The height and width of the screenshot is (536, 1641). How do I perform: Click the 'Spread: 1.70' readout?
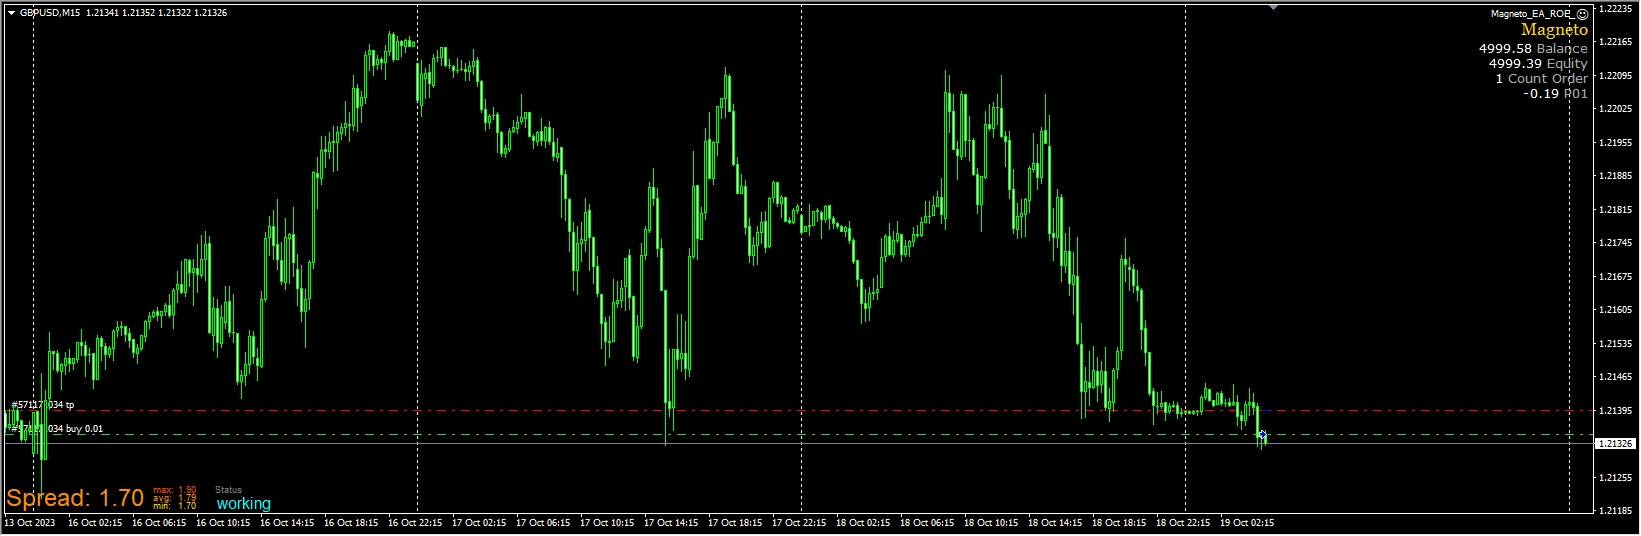75,498
